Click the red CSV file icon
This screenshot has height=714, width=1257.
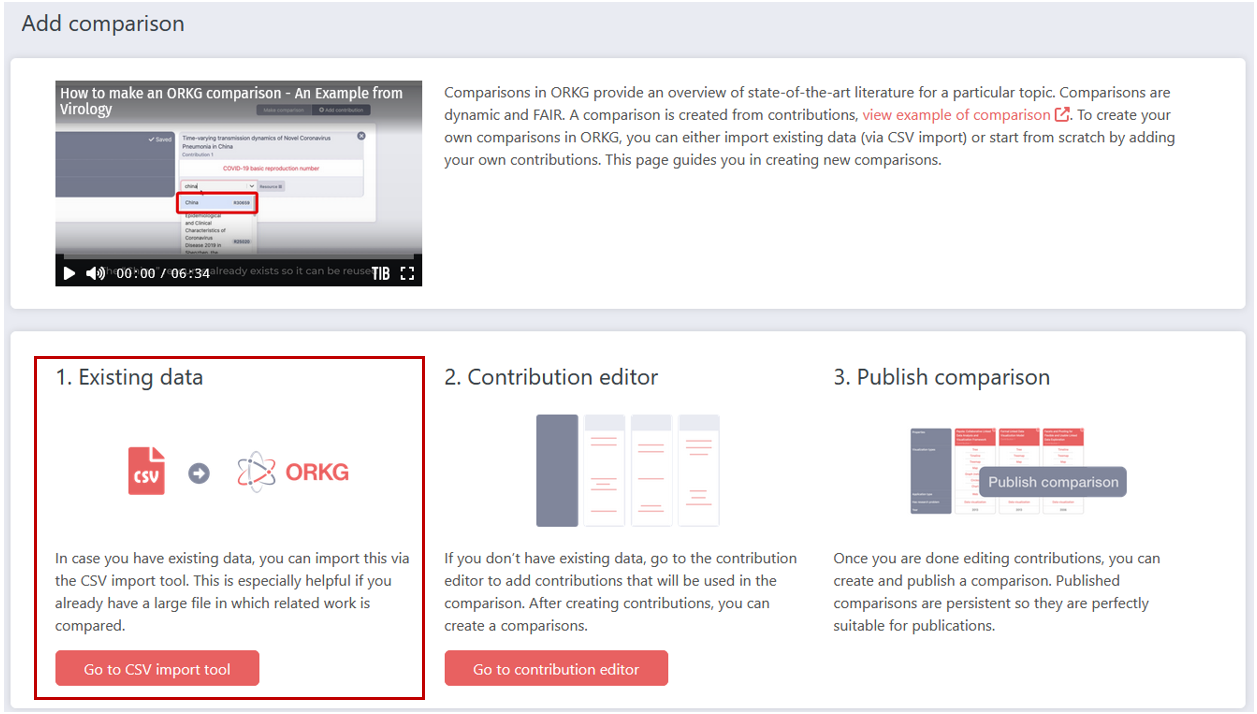[x=144, y=471]
